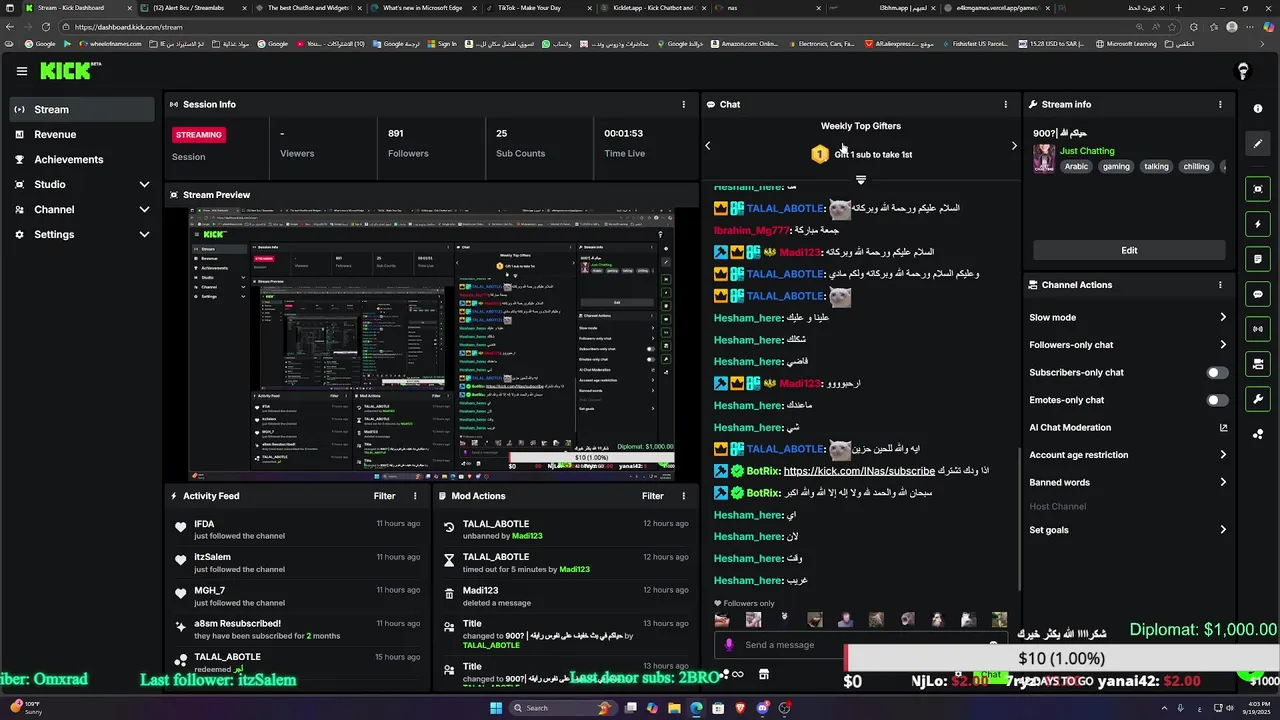
Task: Expand the Settings sidebar section
Action: pyautogui.click(x=83, y=235)
